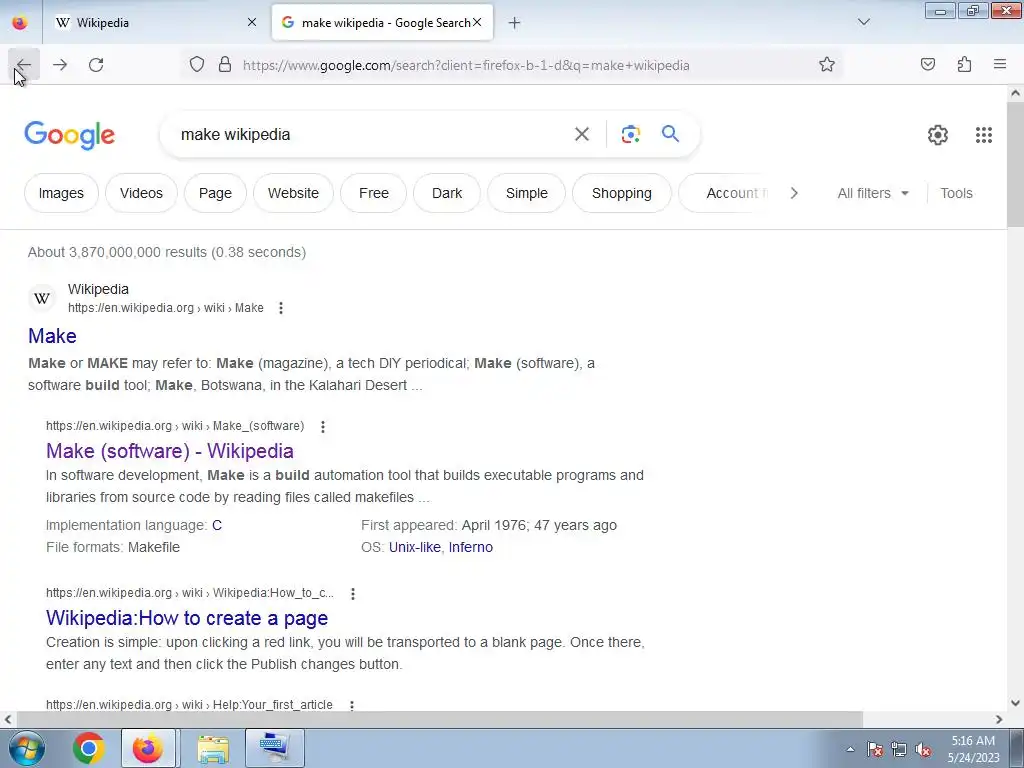Click into the Google search input field
The height and width of the screenshot is (768, 1024).
tap(370, 135)
